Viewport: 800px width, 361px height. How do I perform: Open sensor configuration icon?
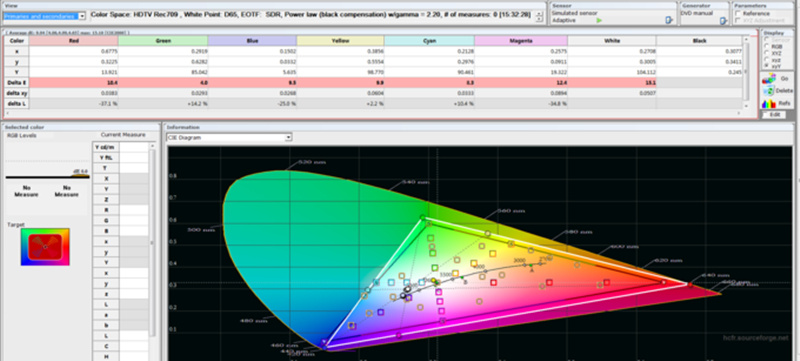[x=670, y=20]
